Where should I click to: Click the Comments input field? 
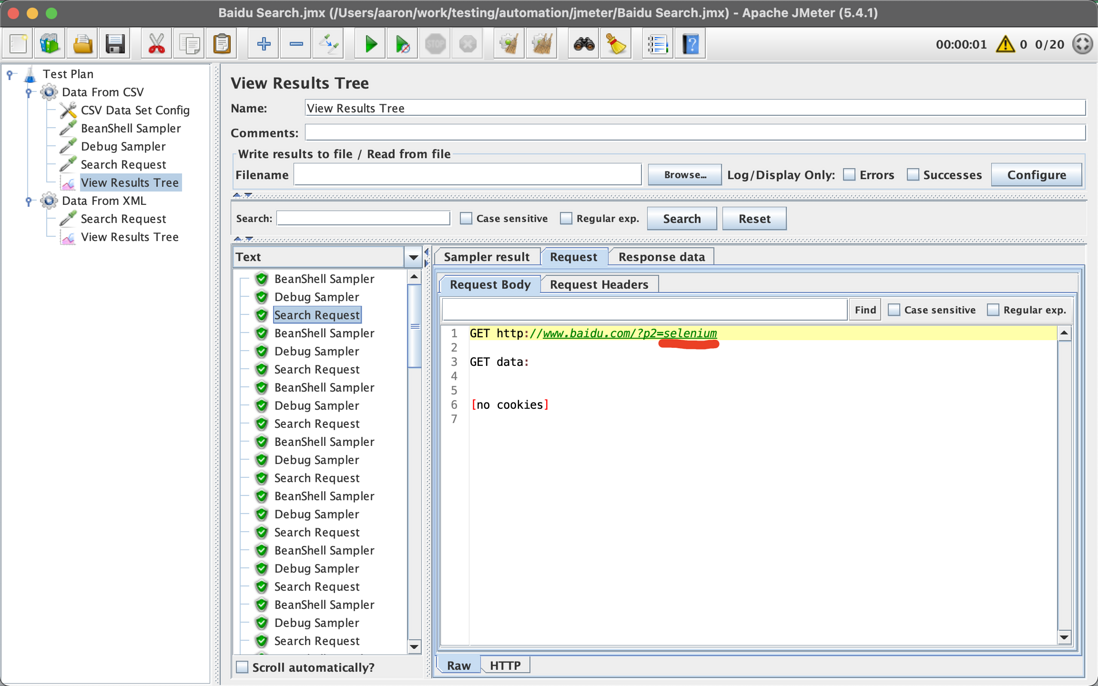pyautogui.click(x=695, y=133)
